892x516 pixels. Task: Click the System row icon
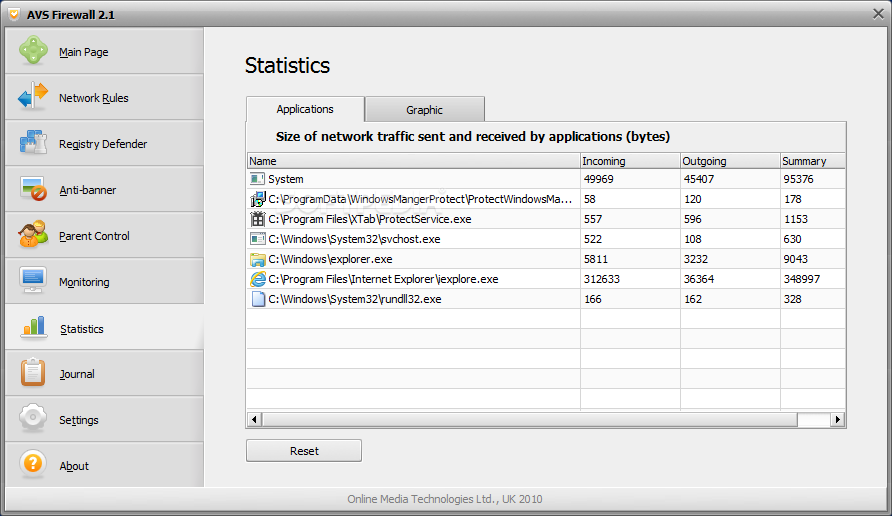tap(257, 179)
